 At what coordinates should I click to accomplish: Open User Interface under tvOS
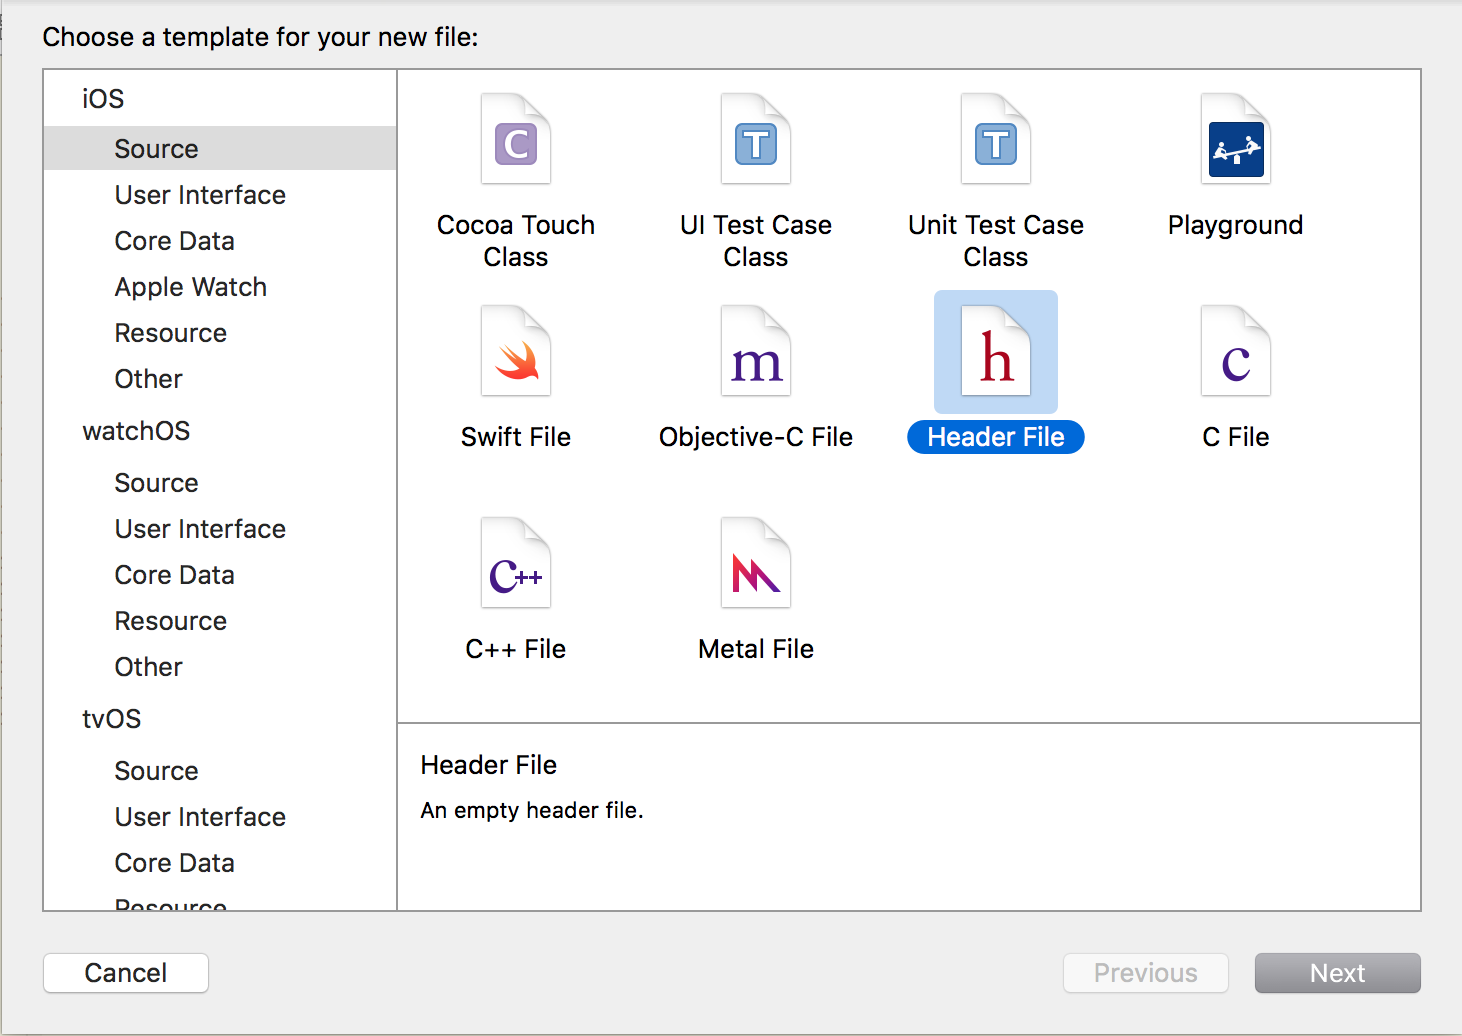tap(200, 817)
